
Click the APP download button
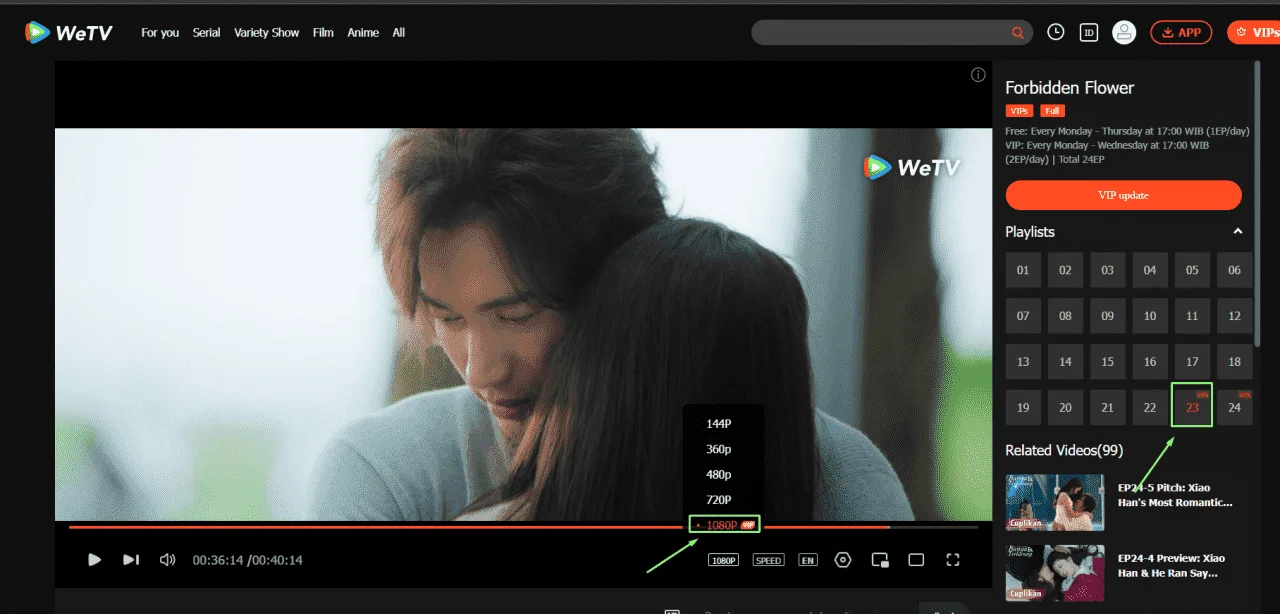pos(1181,32)
